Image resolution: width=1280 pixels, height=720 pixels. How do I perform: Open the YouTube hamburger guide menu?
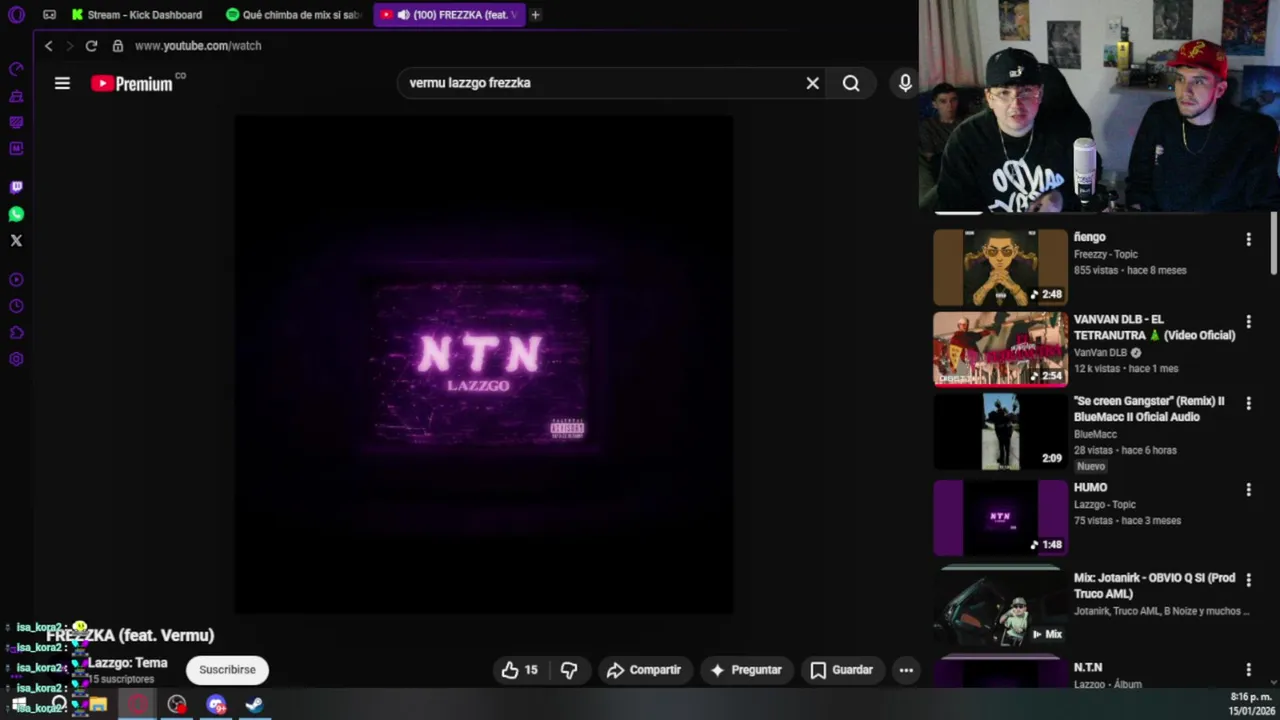[62, 83]
